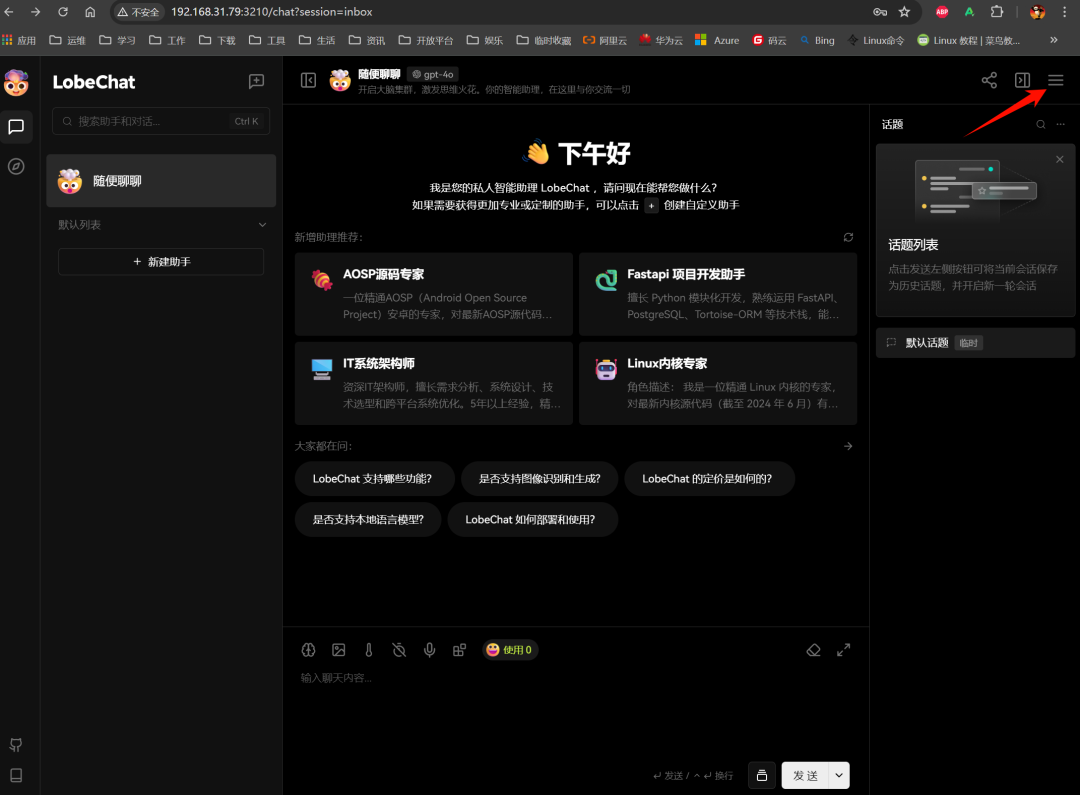The image size is (1080, 795).
Task: Ask LobeChat 支持哪些功能?
Action: point(373,479)
